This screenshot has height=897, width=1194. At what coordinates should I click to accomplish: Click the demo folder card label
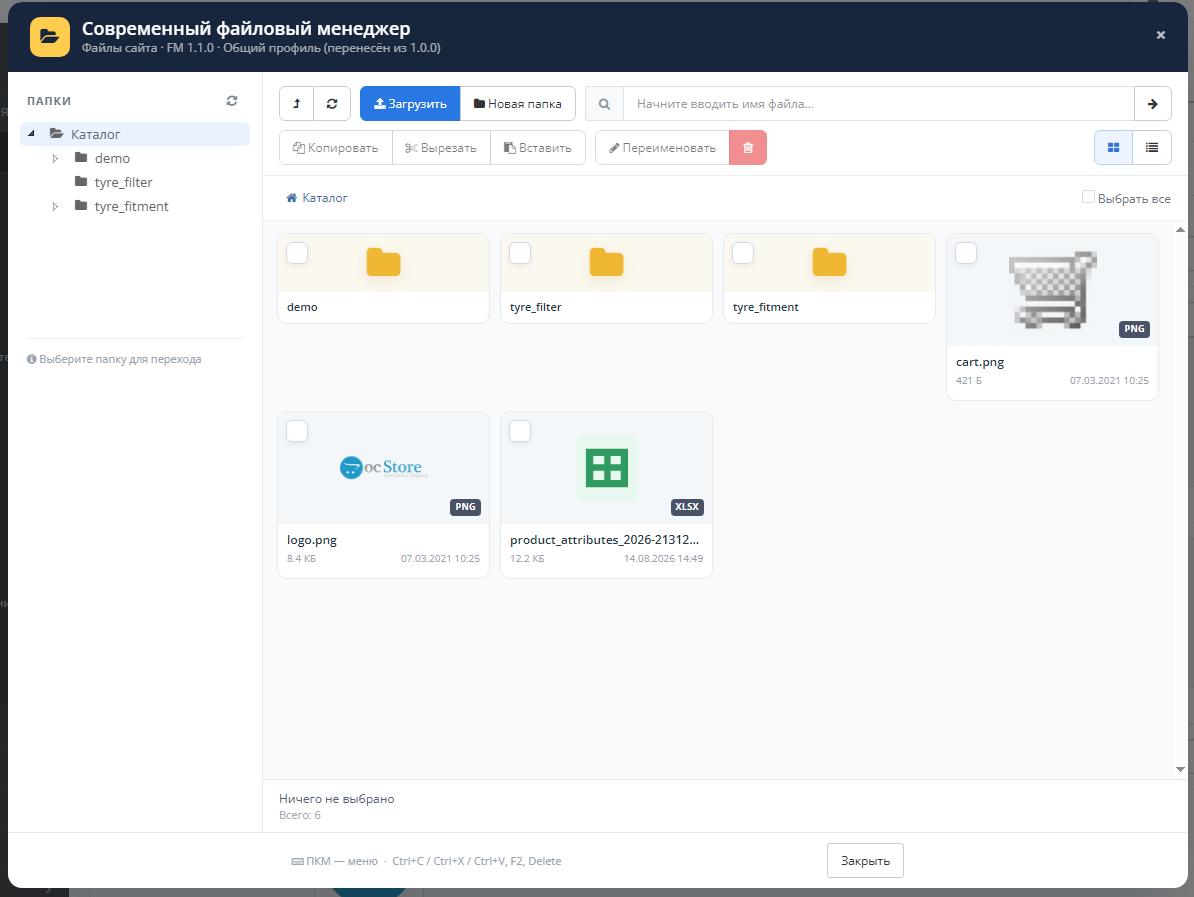tap(302, 307)
